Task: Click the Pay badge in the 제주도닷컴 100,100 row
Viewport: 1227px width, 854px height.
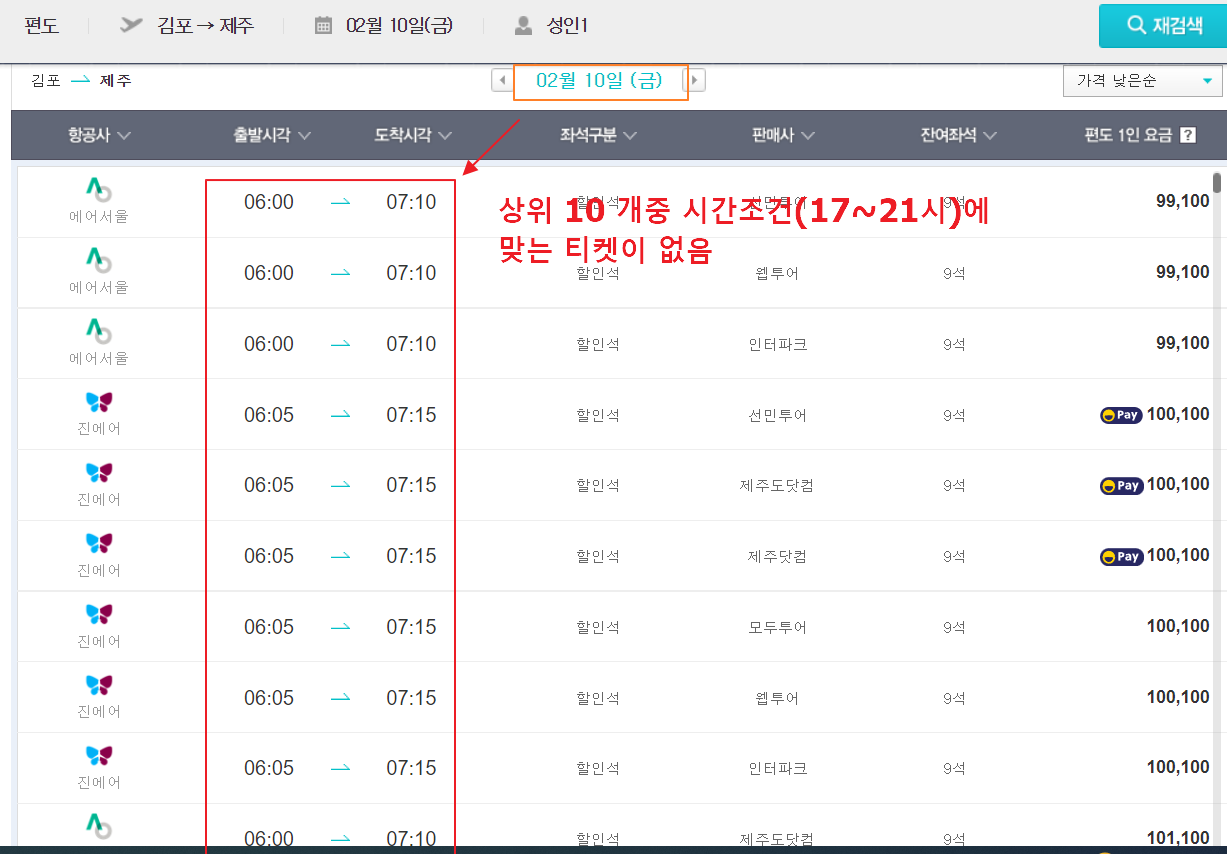Action: [1120, 486]
